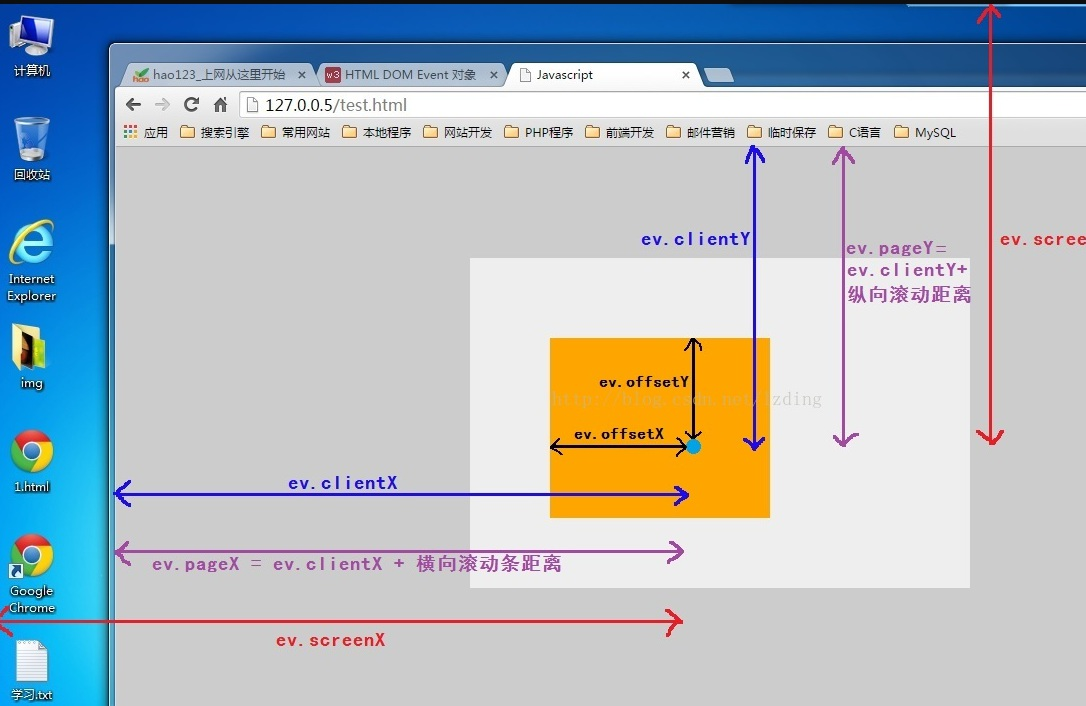The width and height of the screenshot is (1086, 706).
Task: Open the 应用 apps grid shortcut
Action: pos(145,132)
